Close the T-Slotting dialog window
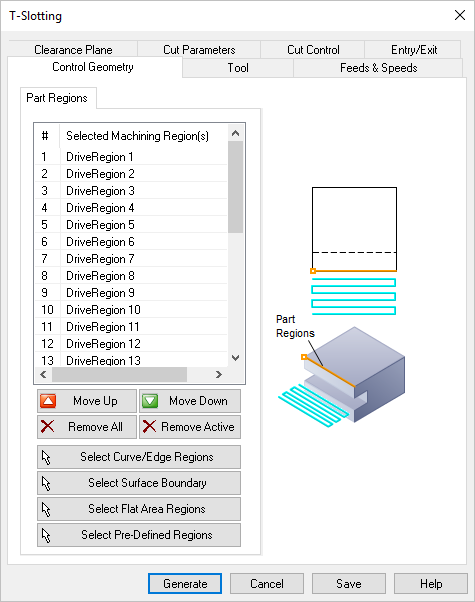This screenshot has height=602, width=475. coord(460,15)
